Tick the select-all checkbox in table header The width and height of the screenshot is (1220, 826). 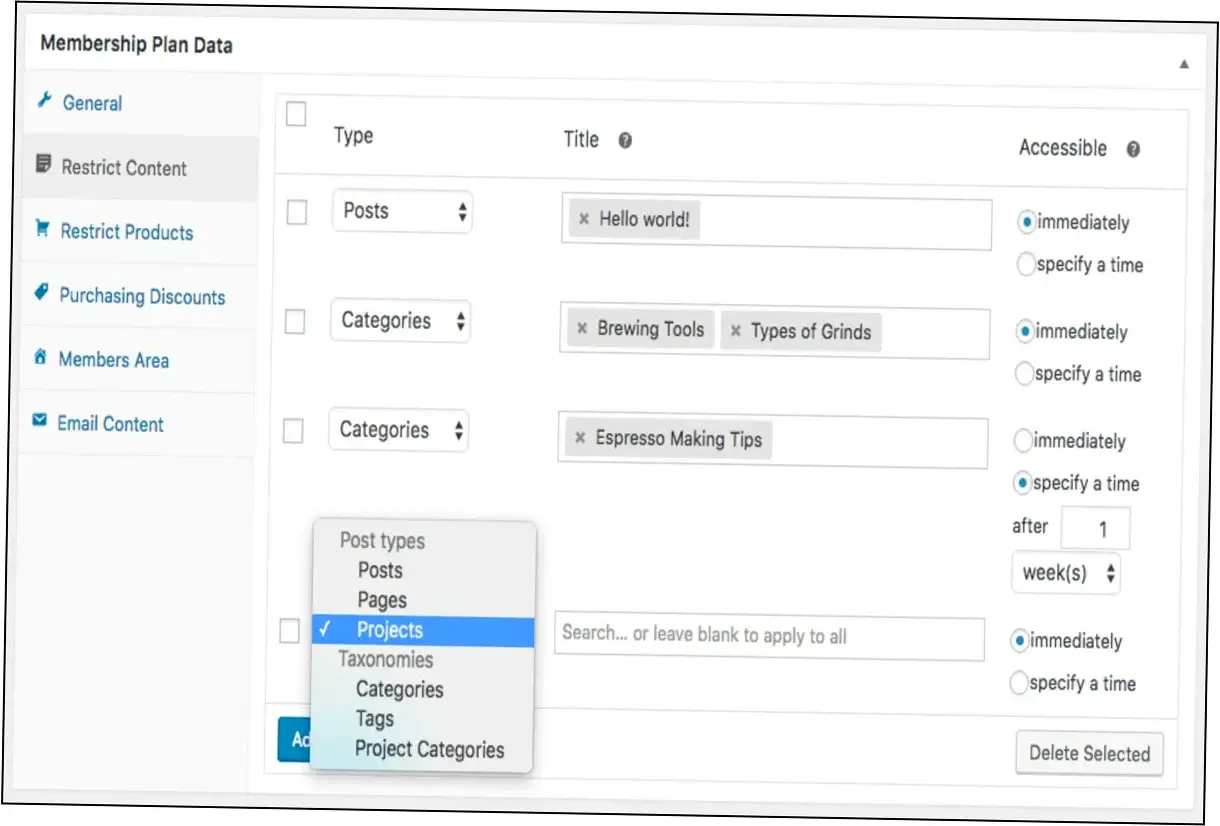(296, 115)
